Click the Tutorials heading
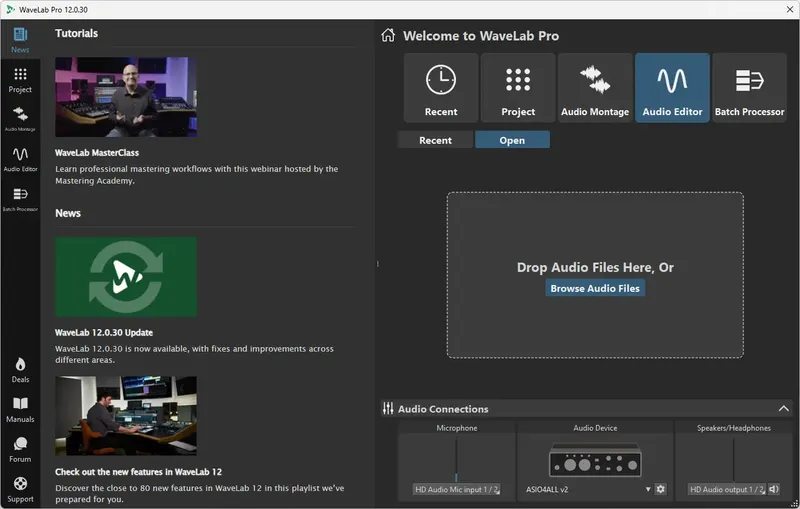The image size is (800, 509). (77, 33)
